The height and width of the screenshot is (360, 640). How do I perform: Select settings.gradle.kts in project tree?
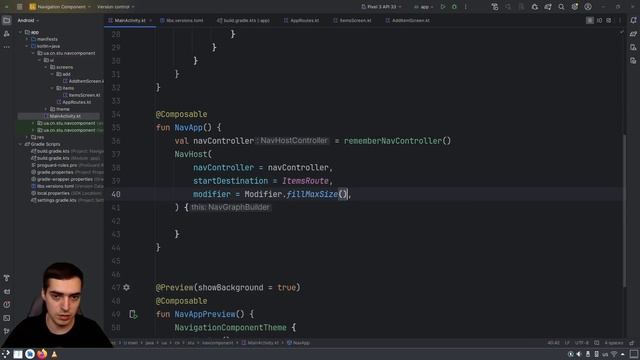point(57,200)
